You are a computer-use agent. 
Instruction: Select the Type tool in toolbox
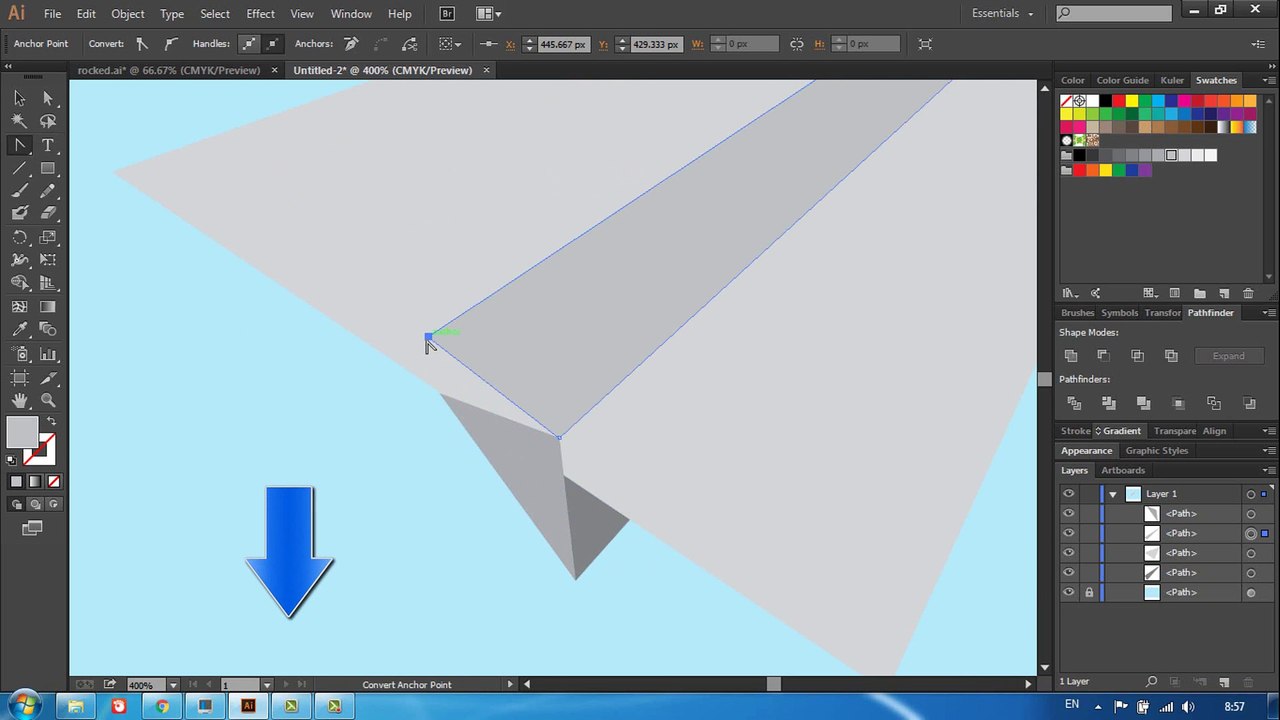(x=47, y=145)
